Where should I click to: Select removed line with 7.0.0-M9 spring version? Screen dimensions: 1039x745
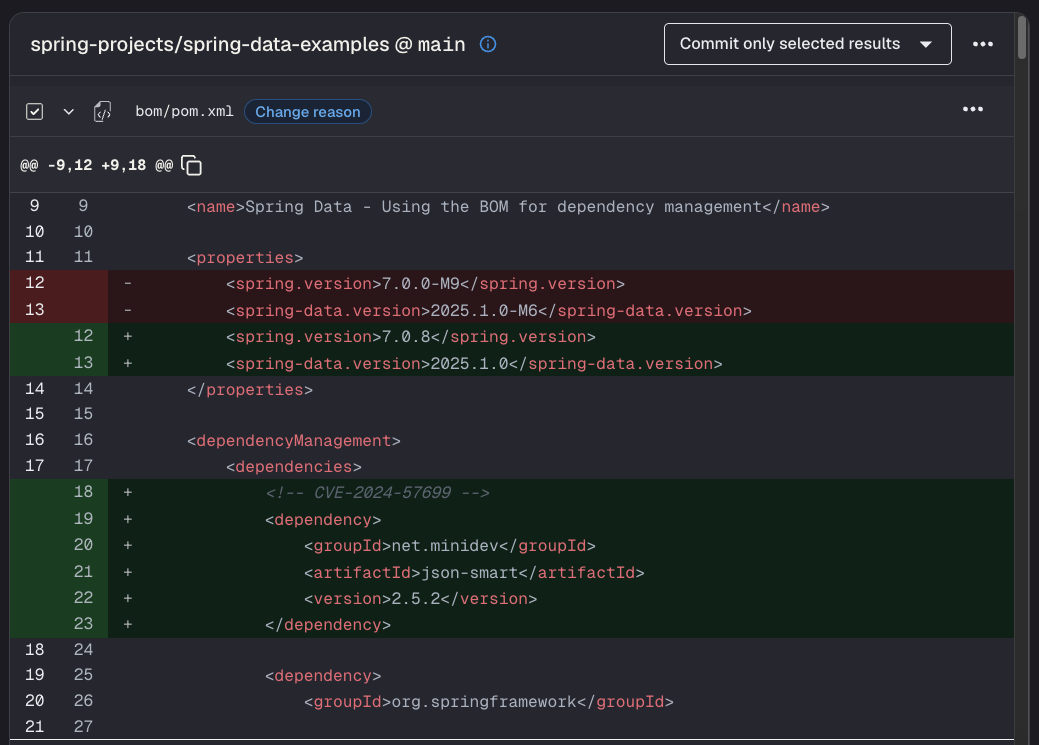[x=512, y=284]
